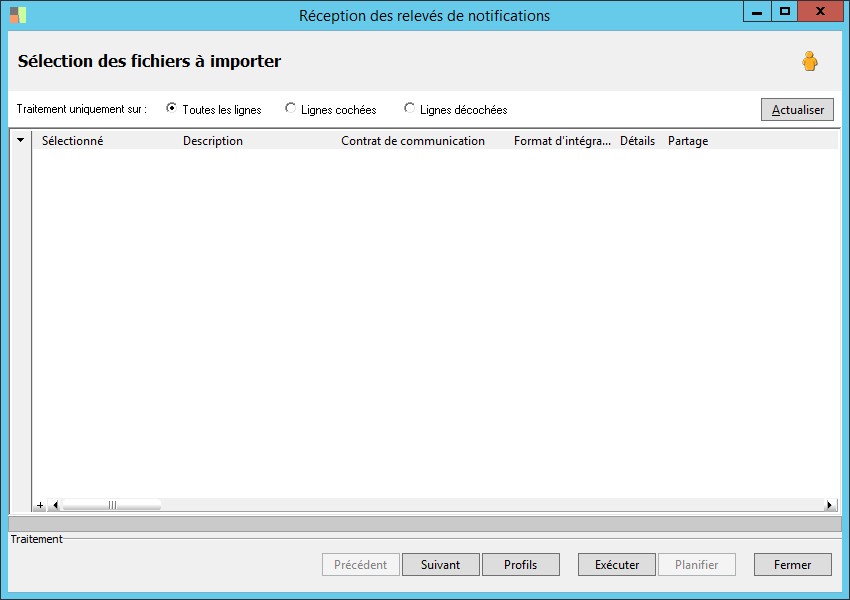Click the right scroll arrow
Screen dimensions: 850x600
[829, 505]
